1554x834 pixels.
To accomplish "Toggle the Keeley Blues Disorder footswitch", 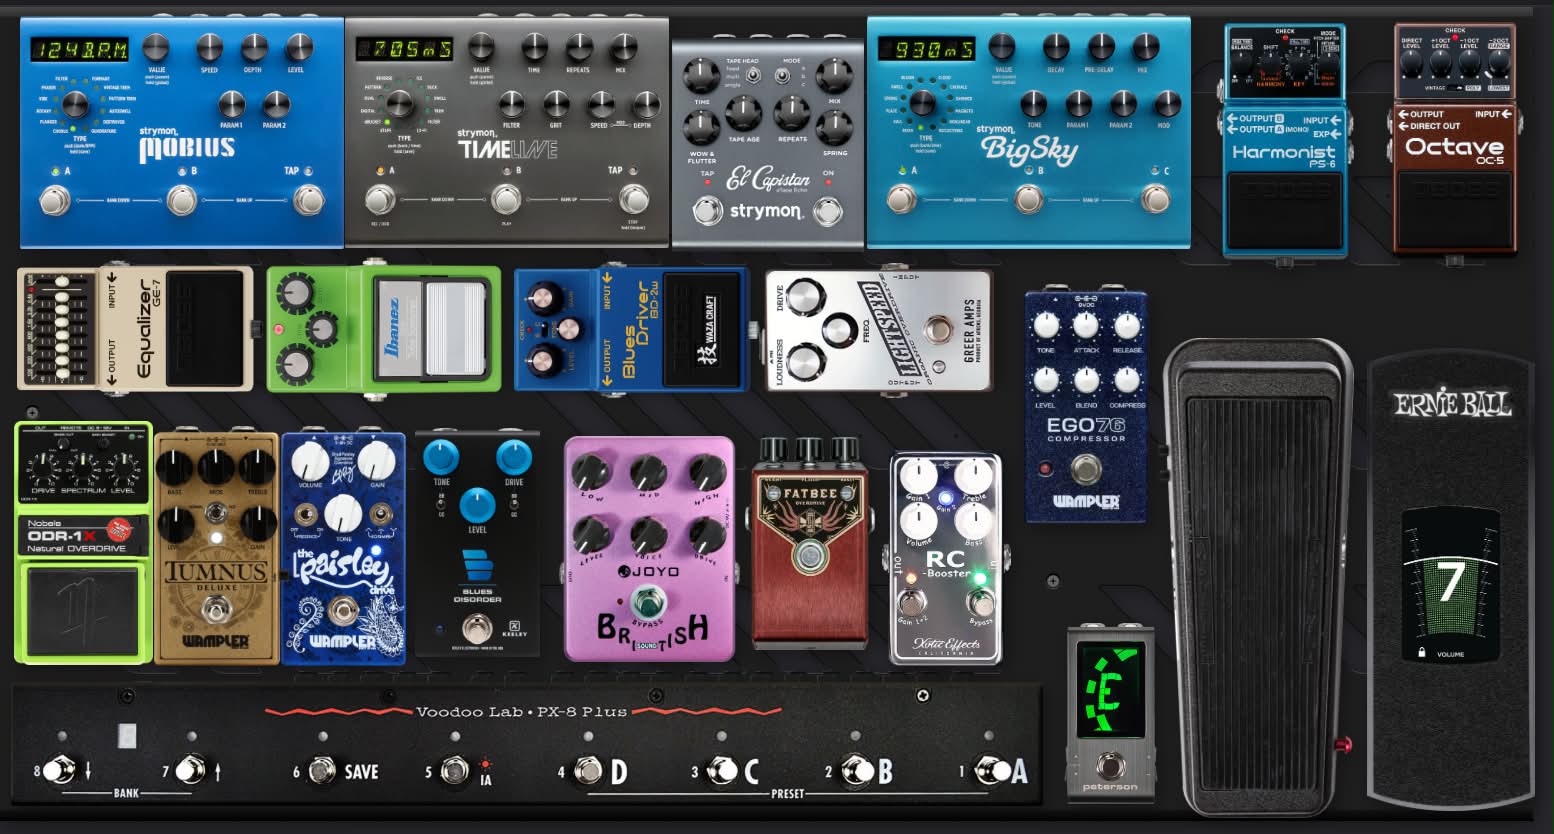I will [x=477, y=629].
